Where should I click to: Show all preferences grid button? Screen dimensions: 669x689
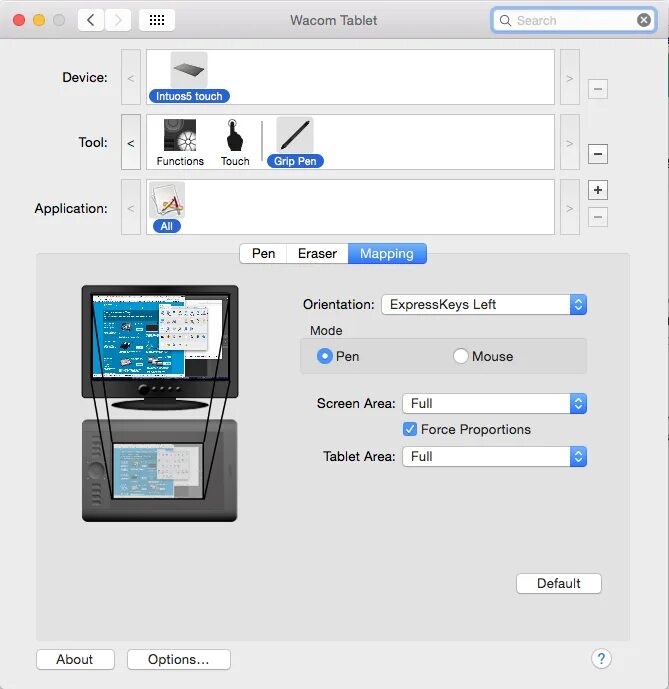[x=157, y=20]
